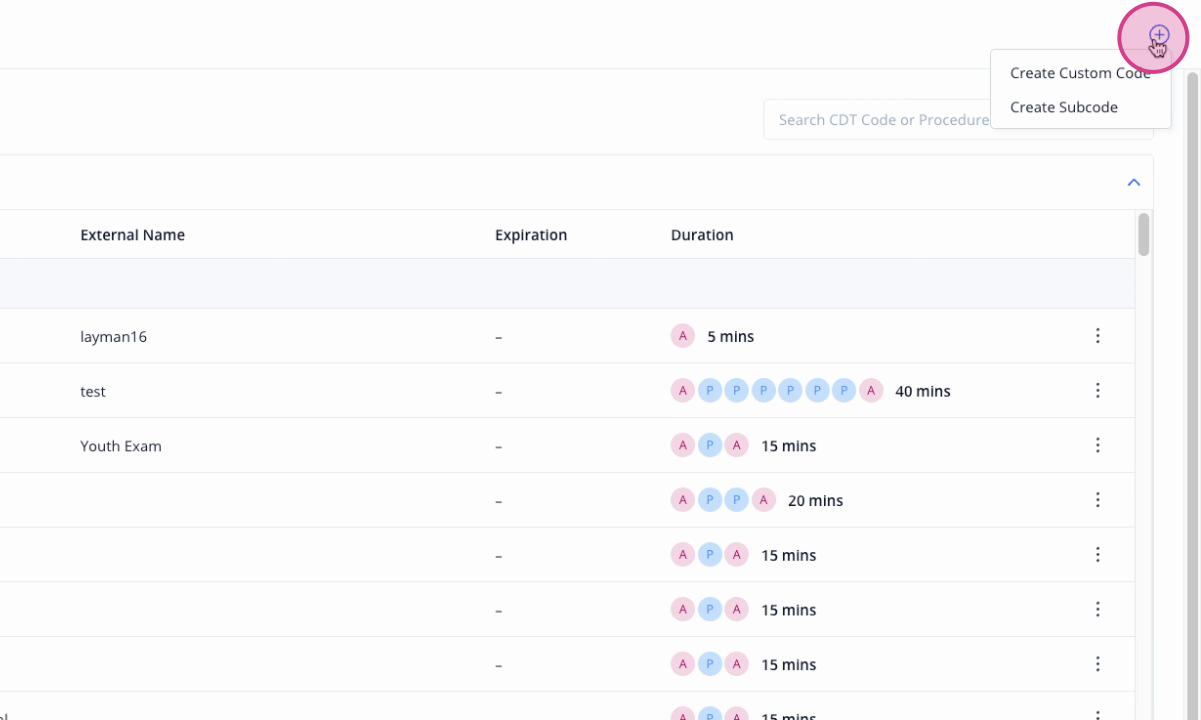Screen dimensions: 1201x720
Task: Select the Youth Exam name cell
Action: [121, 446]
